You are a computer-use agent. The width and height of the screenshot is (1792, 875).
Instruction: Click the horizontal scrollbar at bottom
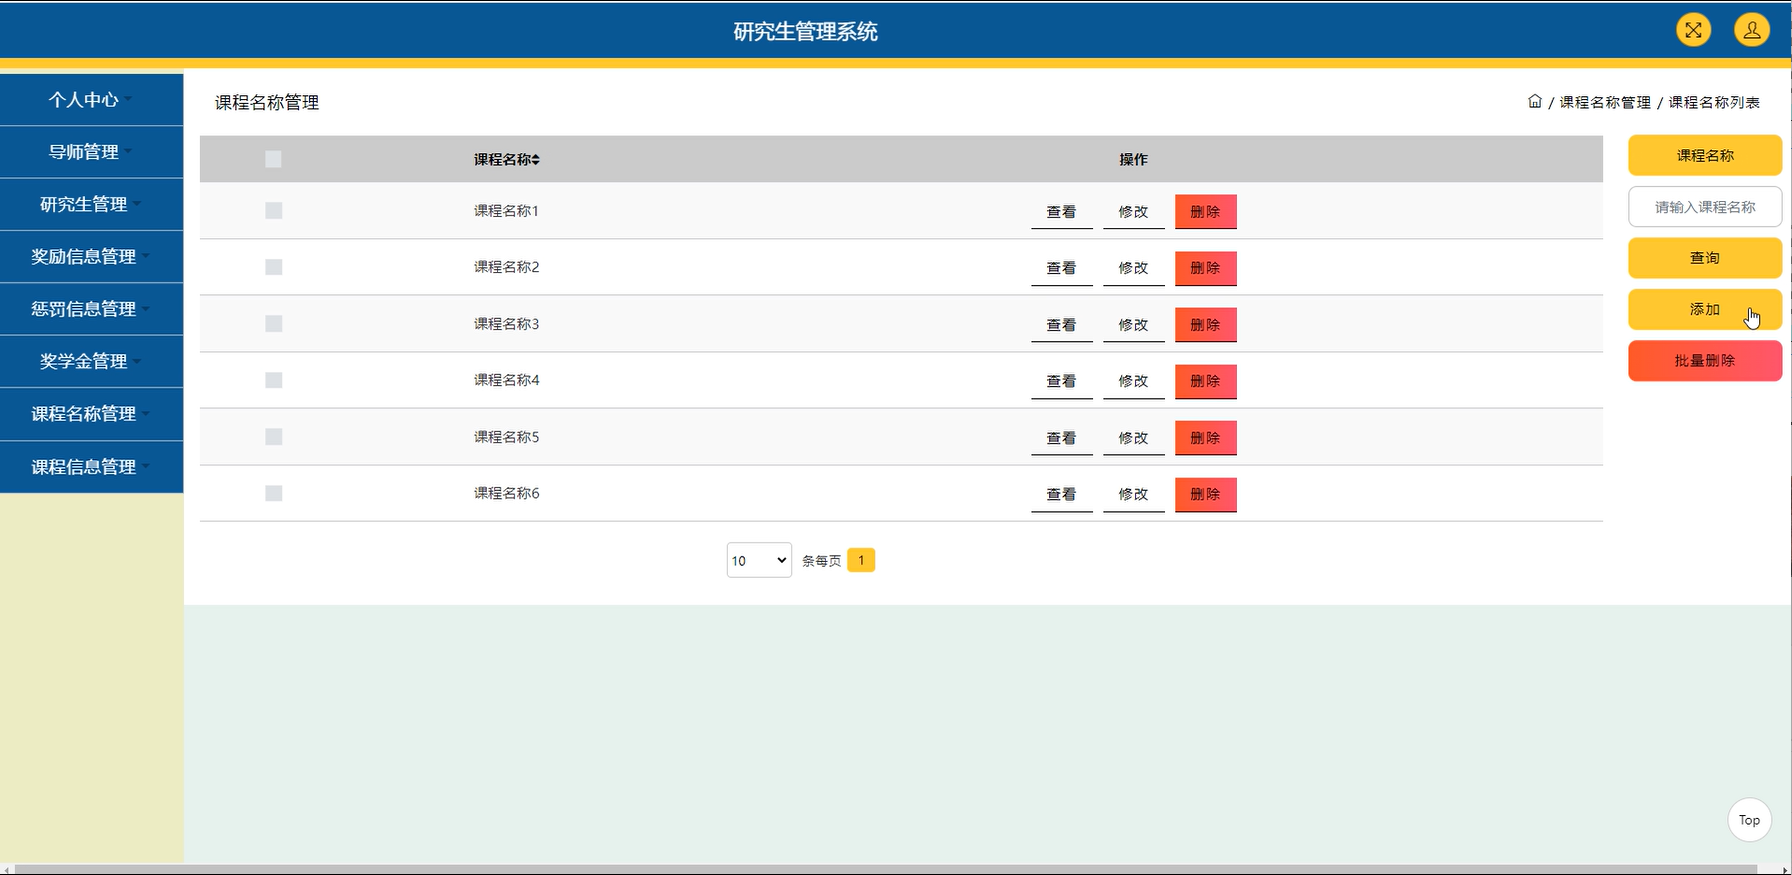[886, 869]
